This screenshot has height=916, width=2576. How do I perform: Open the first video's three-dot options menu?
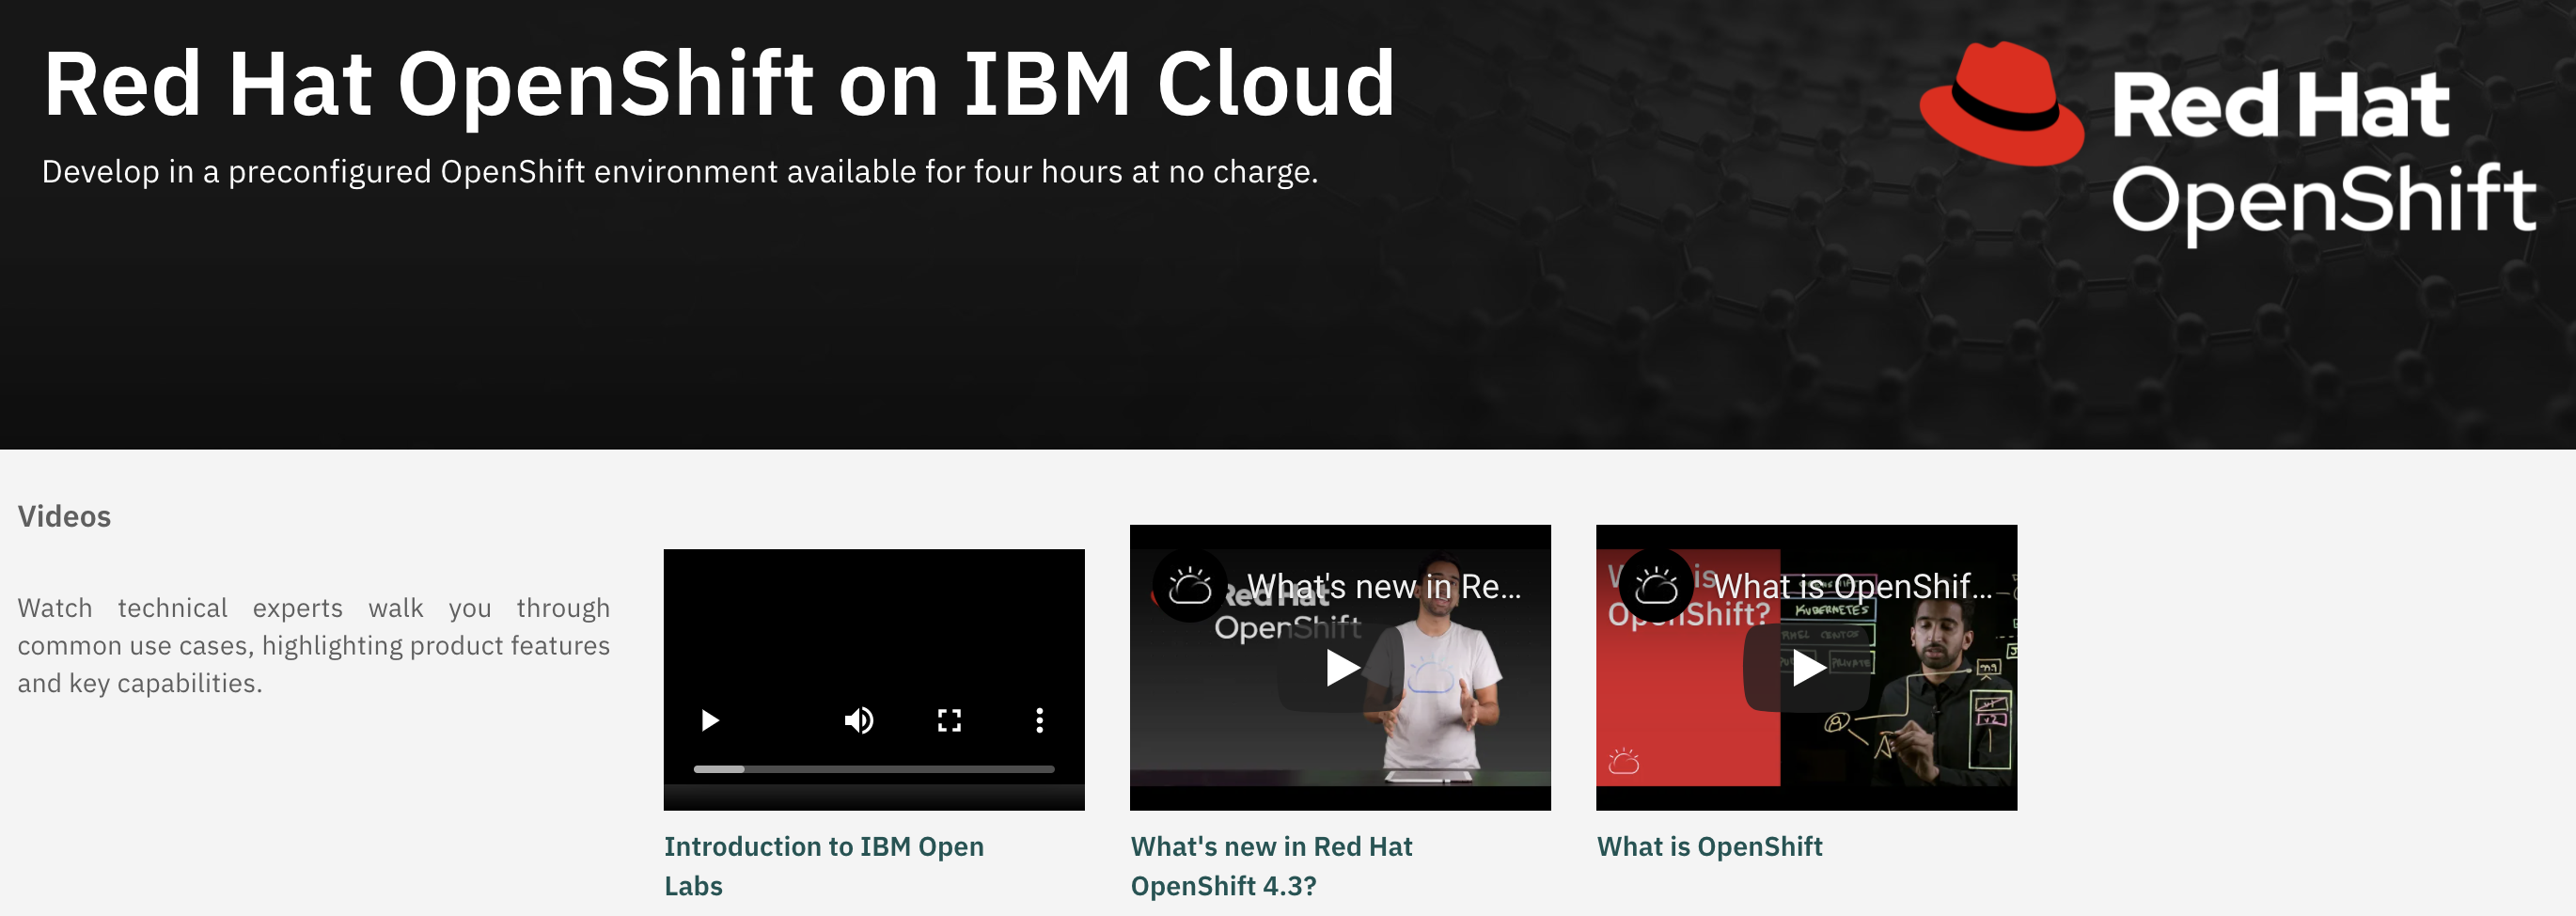[x=1039, y=720]
